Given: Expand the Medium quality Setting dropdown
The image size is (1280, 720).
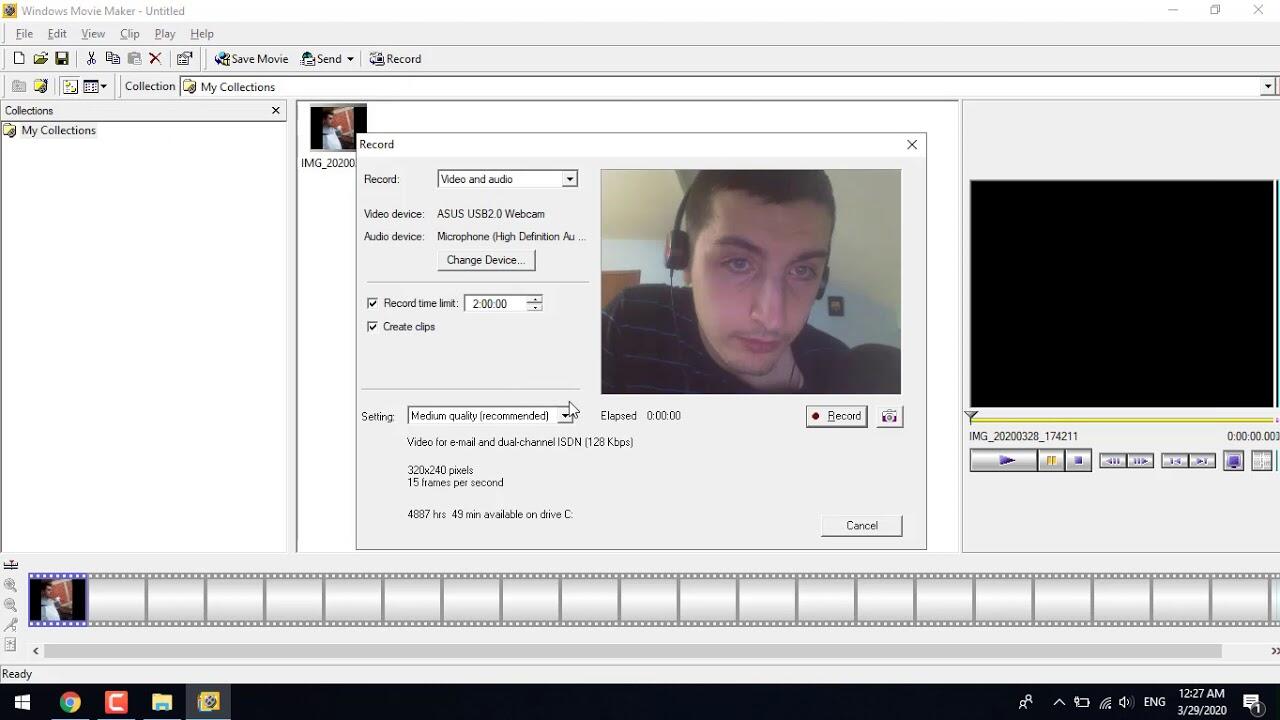Looking at the screenshot, I should point(565,416).
